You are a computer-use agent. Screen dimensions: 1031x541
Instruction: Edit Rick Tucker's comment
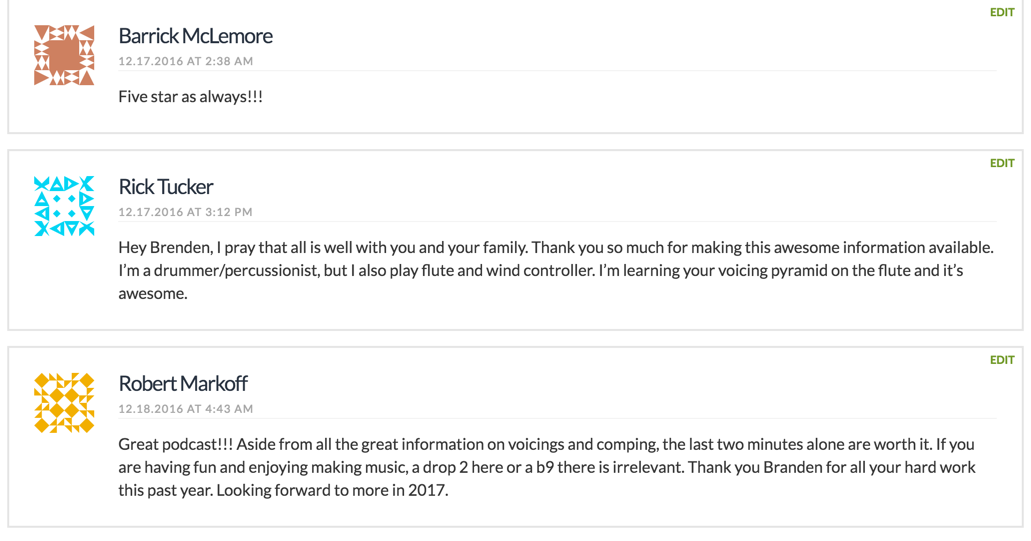click(x=1002, y=163)
